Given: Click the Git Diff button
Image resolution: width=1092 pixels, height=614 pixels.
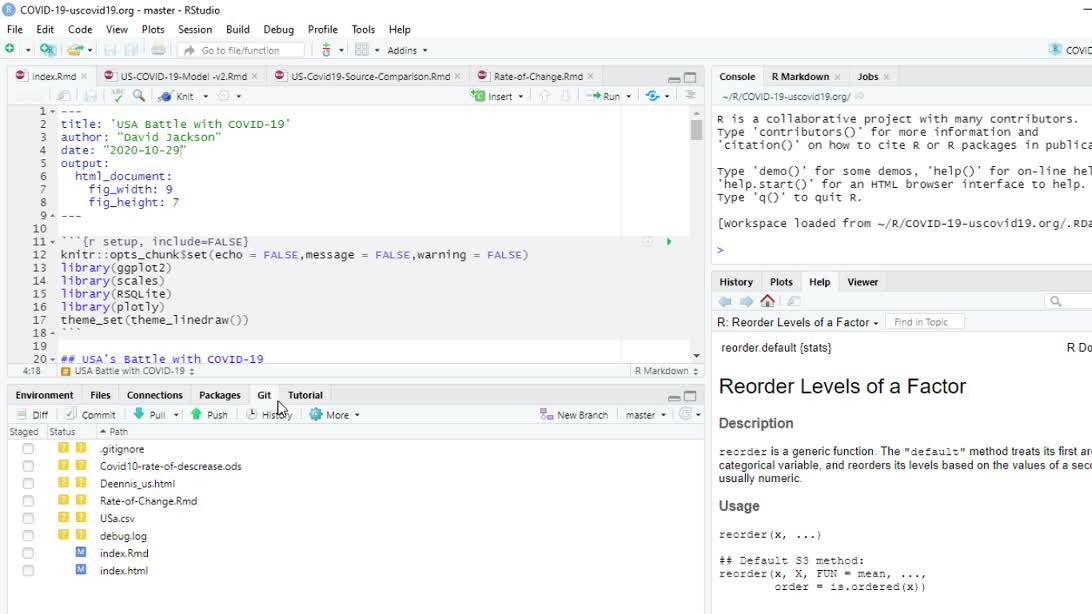Looking at the screenshot, I should (32, 415).
